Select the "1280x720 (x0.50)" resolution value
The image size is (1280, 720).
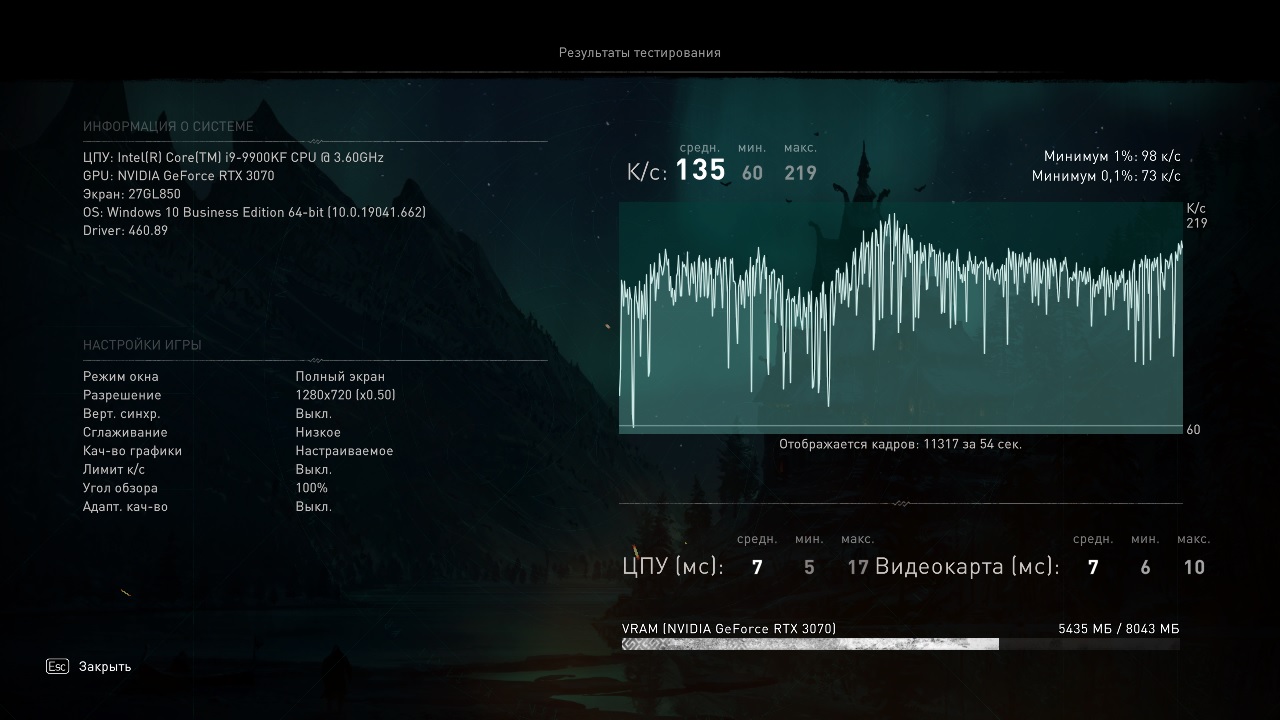pyautogui.click(x=346, y=395)
